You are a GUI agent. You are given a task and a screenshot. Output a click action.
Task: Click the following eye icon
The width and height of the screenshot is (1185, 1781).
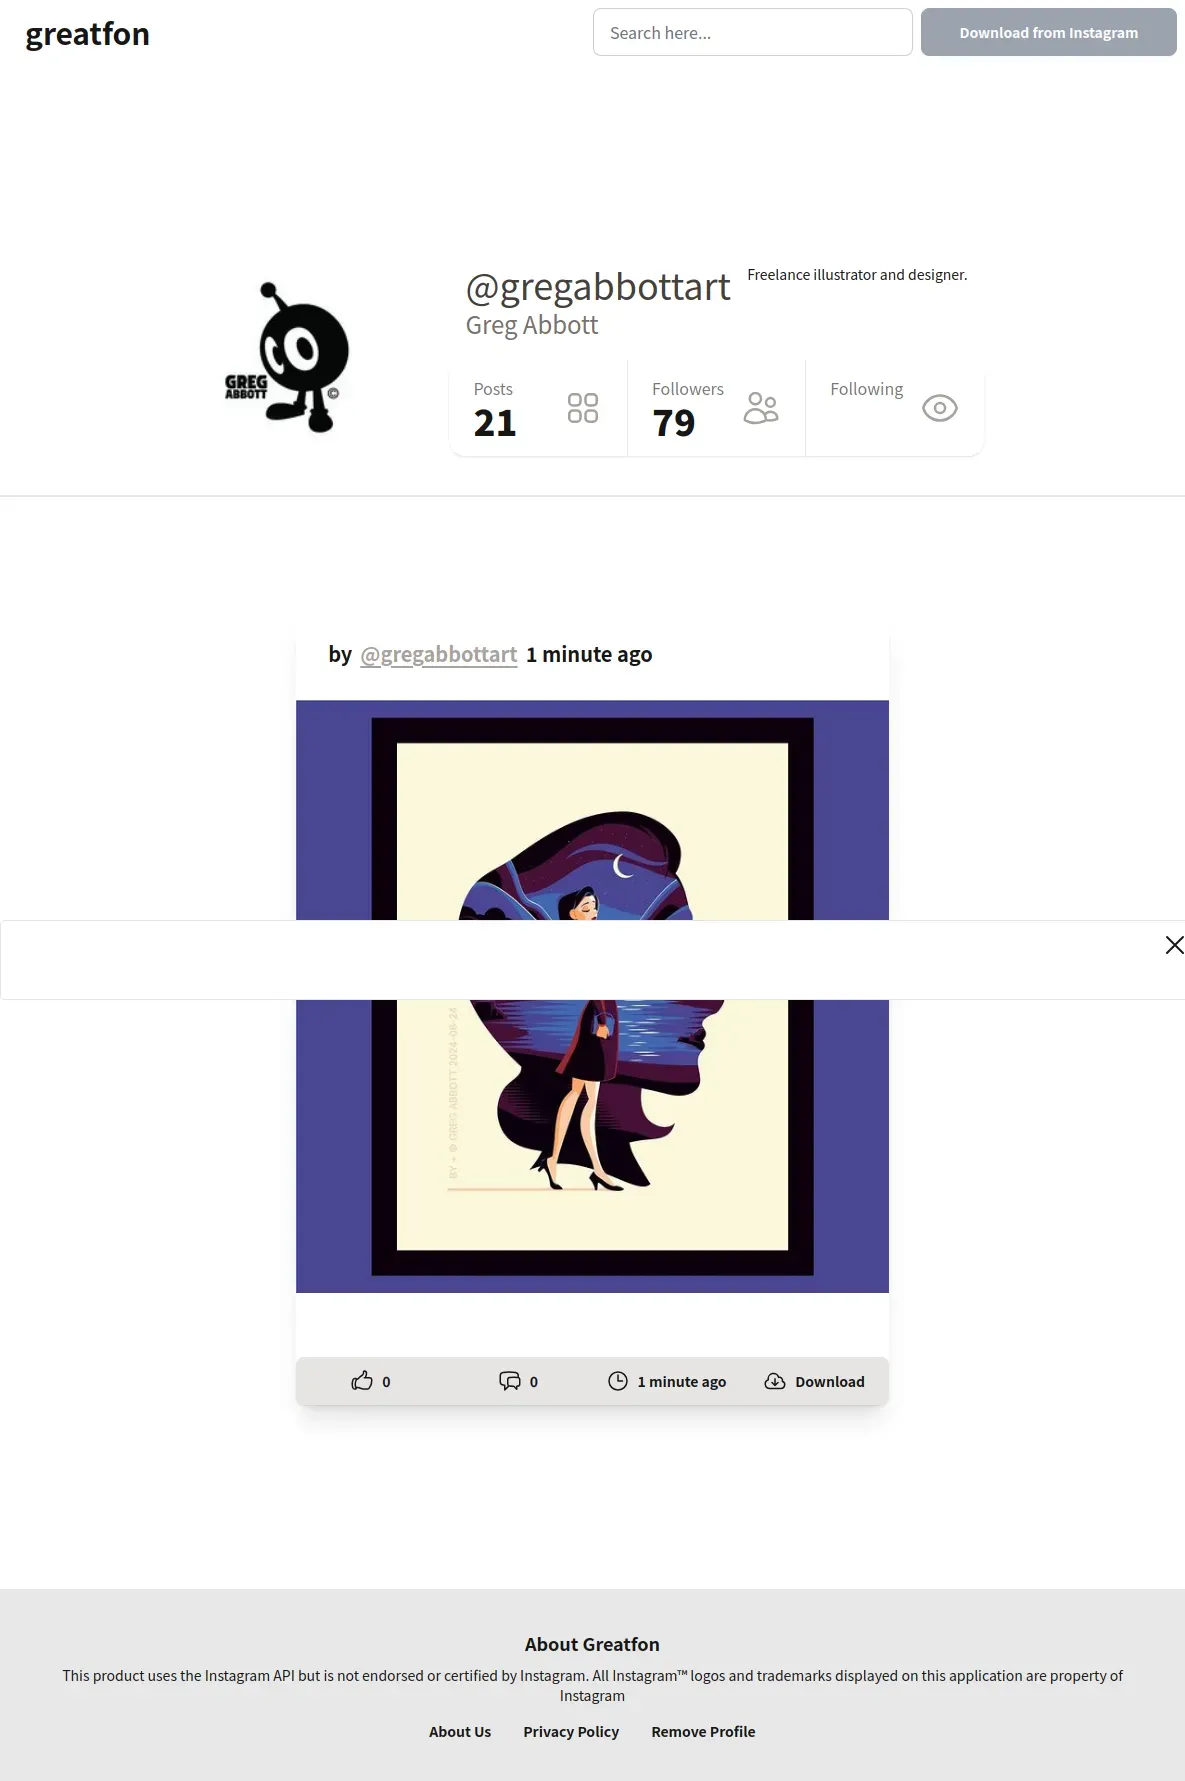pos(940,408)
